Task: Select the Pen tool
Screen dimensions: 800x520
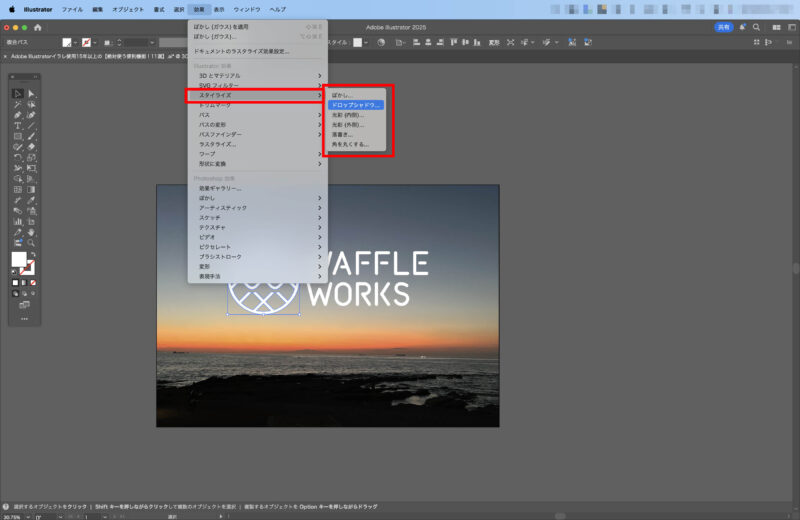Action: 18,114
